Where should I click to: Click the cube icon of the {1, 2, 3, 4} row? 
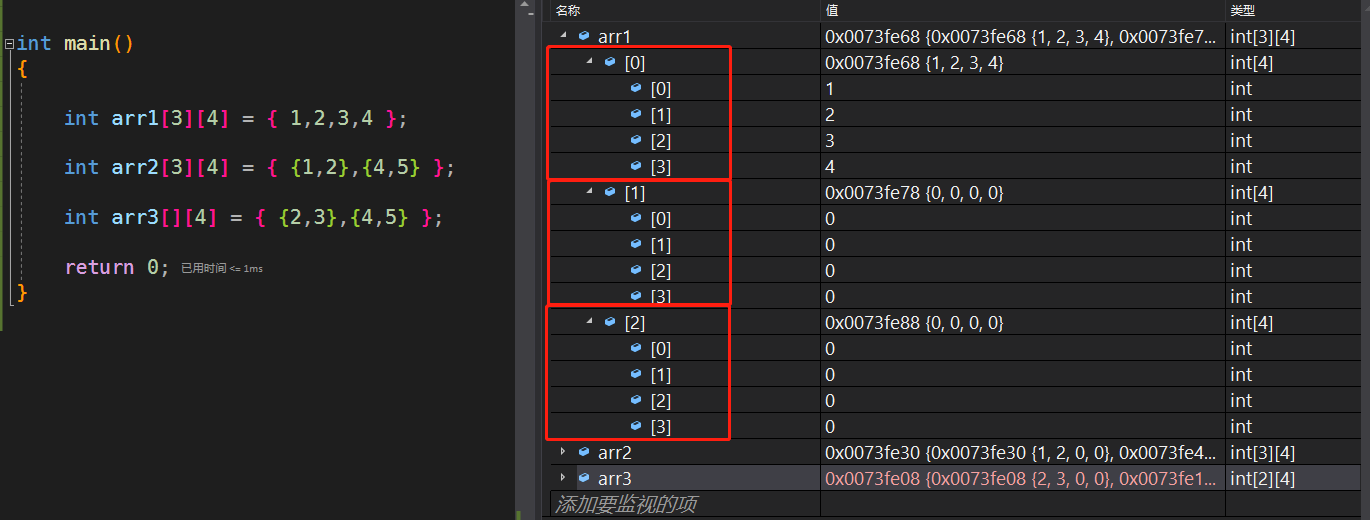point(610,62)
